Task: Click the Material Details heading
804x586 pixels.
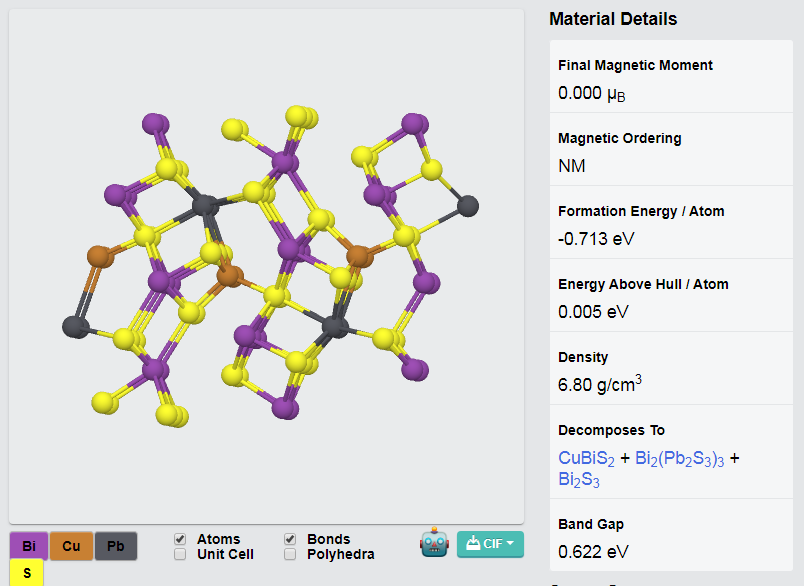Action: (x=613, y=19)
